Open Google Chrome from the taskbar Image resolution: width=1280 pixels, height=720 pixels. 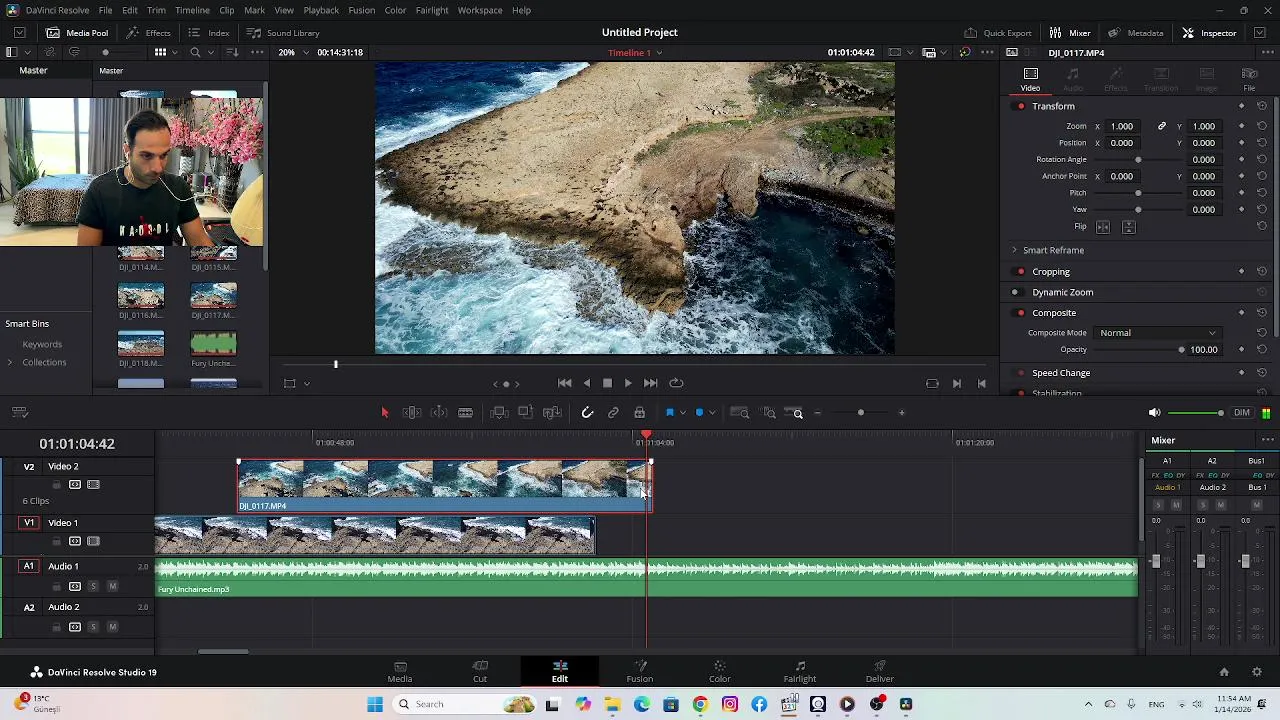(700, 704)
